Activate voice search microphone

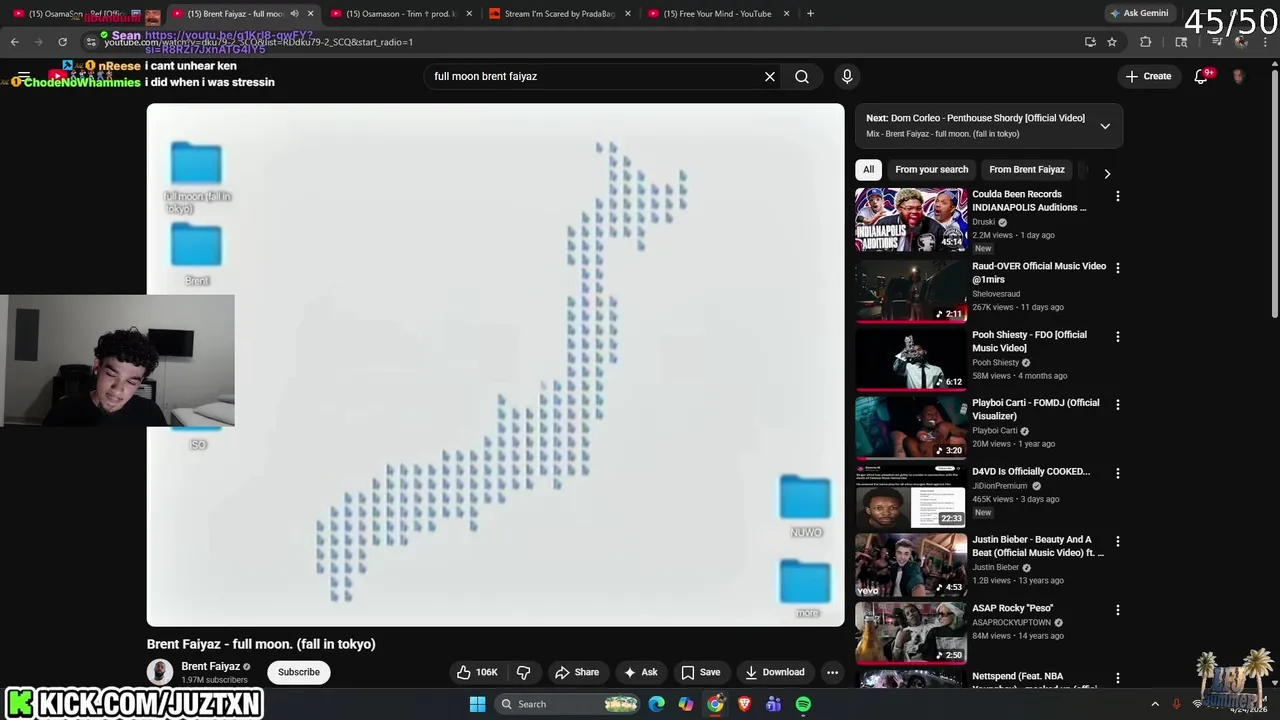click(847, 76)
